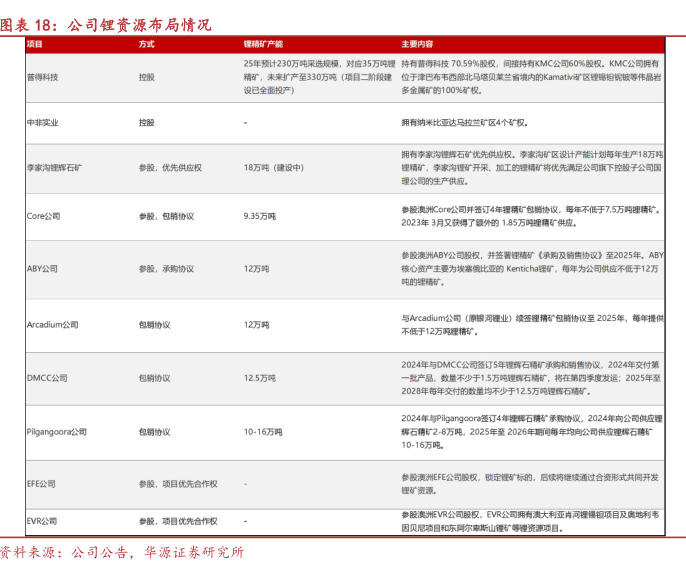Viewport: 686px width, 585px height.
Task: Click the 锂精矿产能 column header
Action: pyautogui.click(x=263, y=45)
